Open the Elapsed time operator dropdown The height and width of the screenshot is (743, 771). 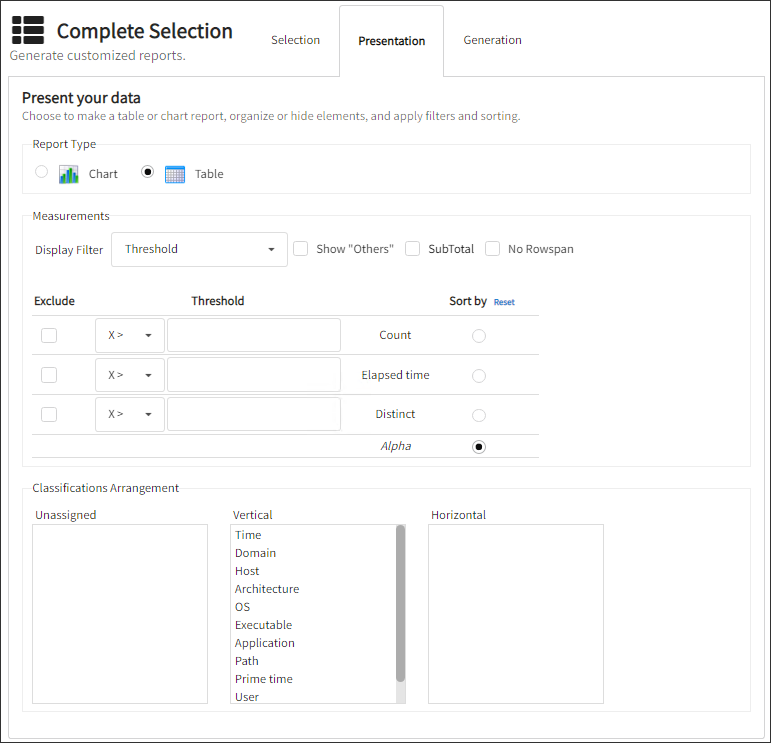tap(130, 375)
